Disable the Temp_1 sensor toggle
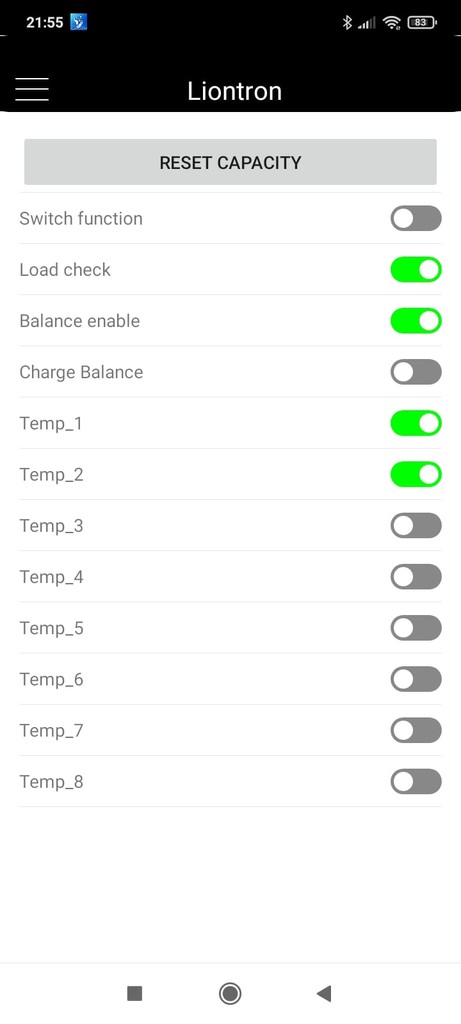Screen dimensions: 461x1024 [416, 423]
